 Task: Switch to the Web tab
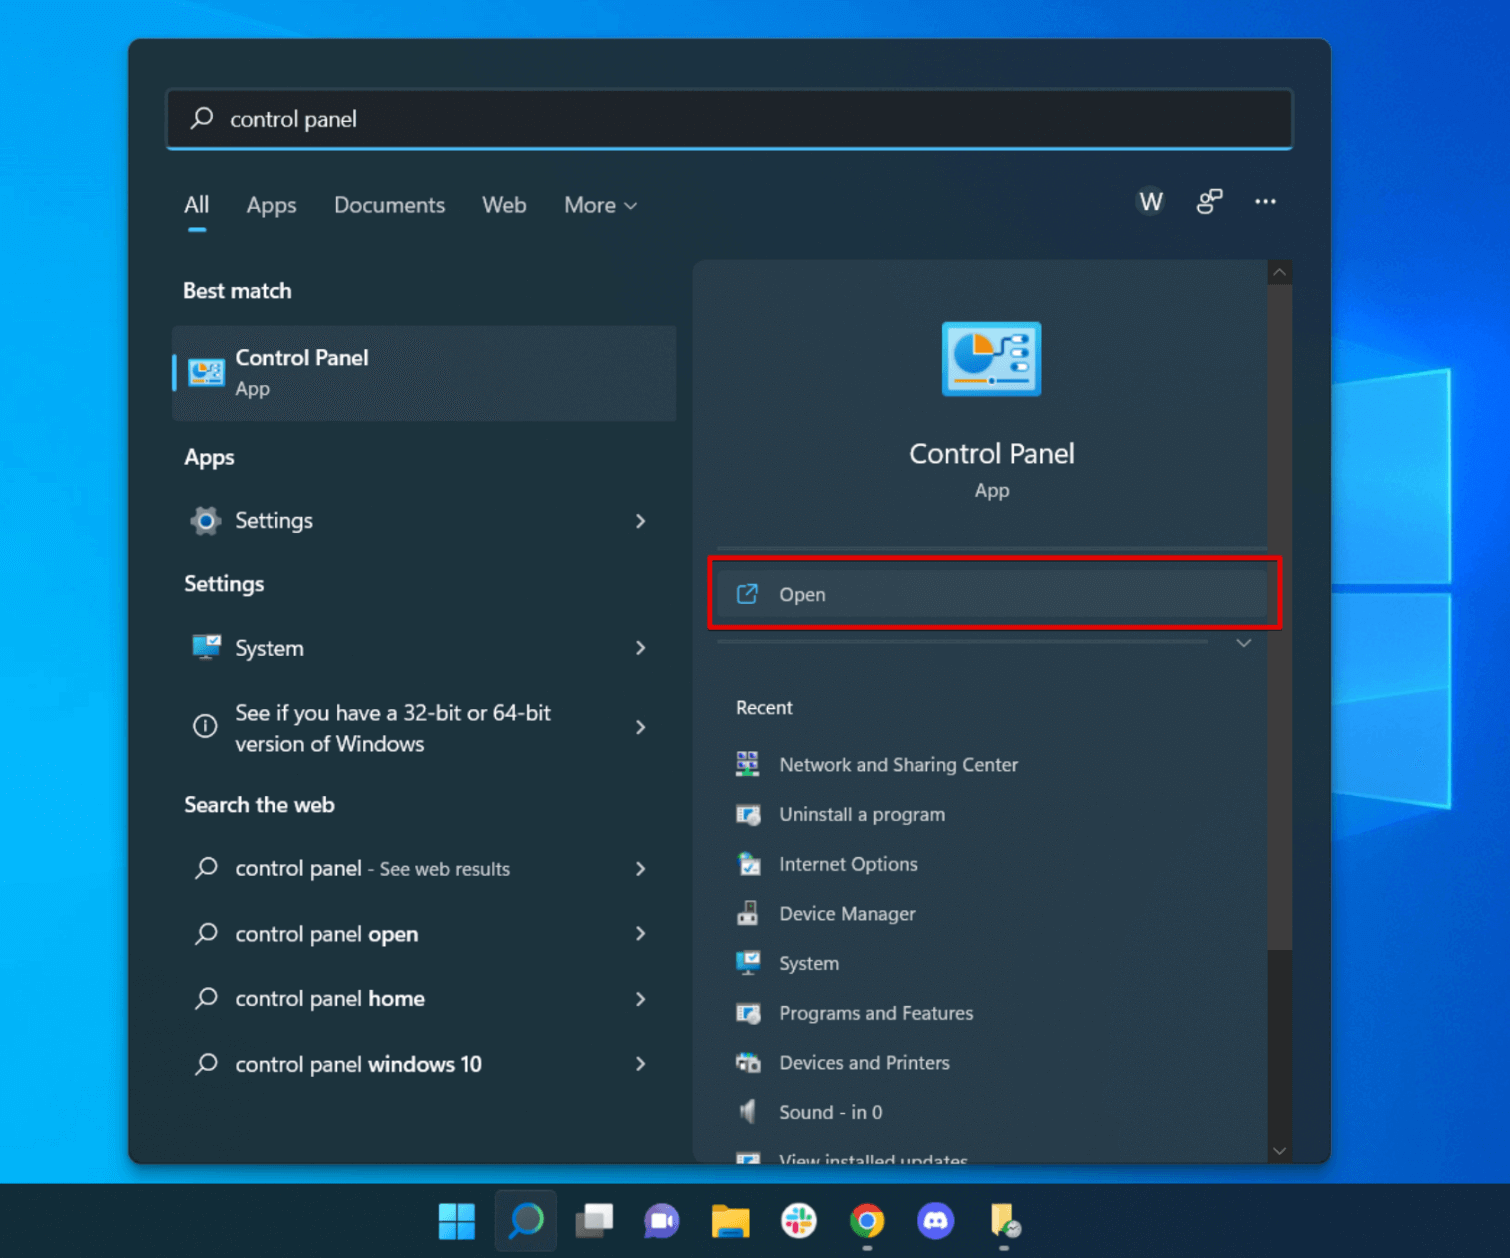coord(504,205)
